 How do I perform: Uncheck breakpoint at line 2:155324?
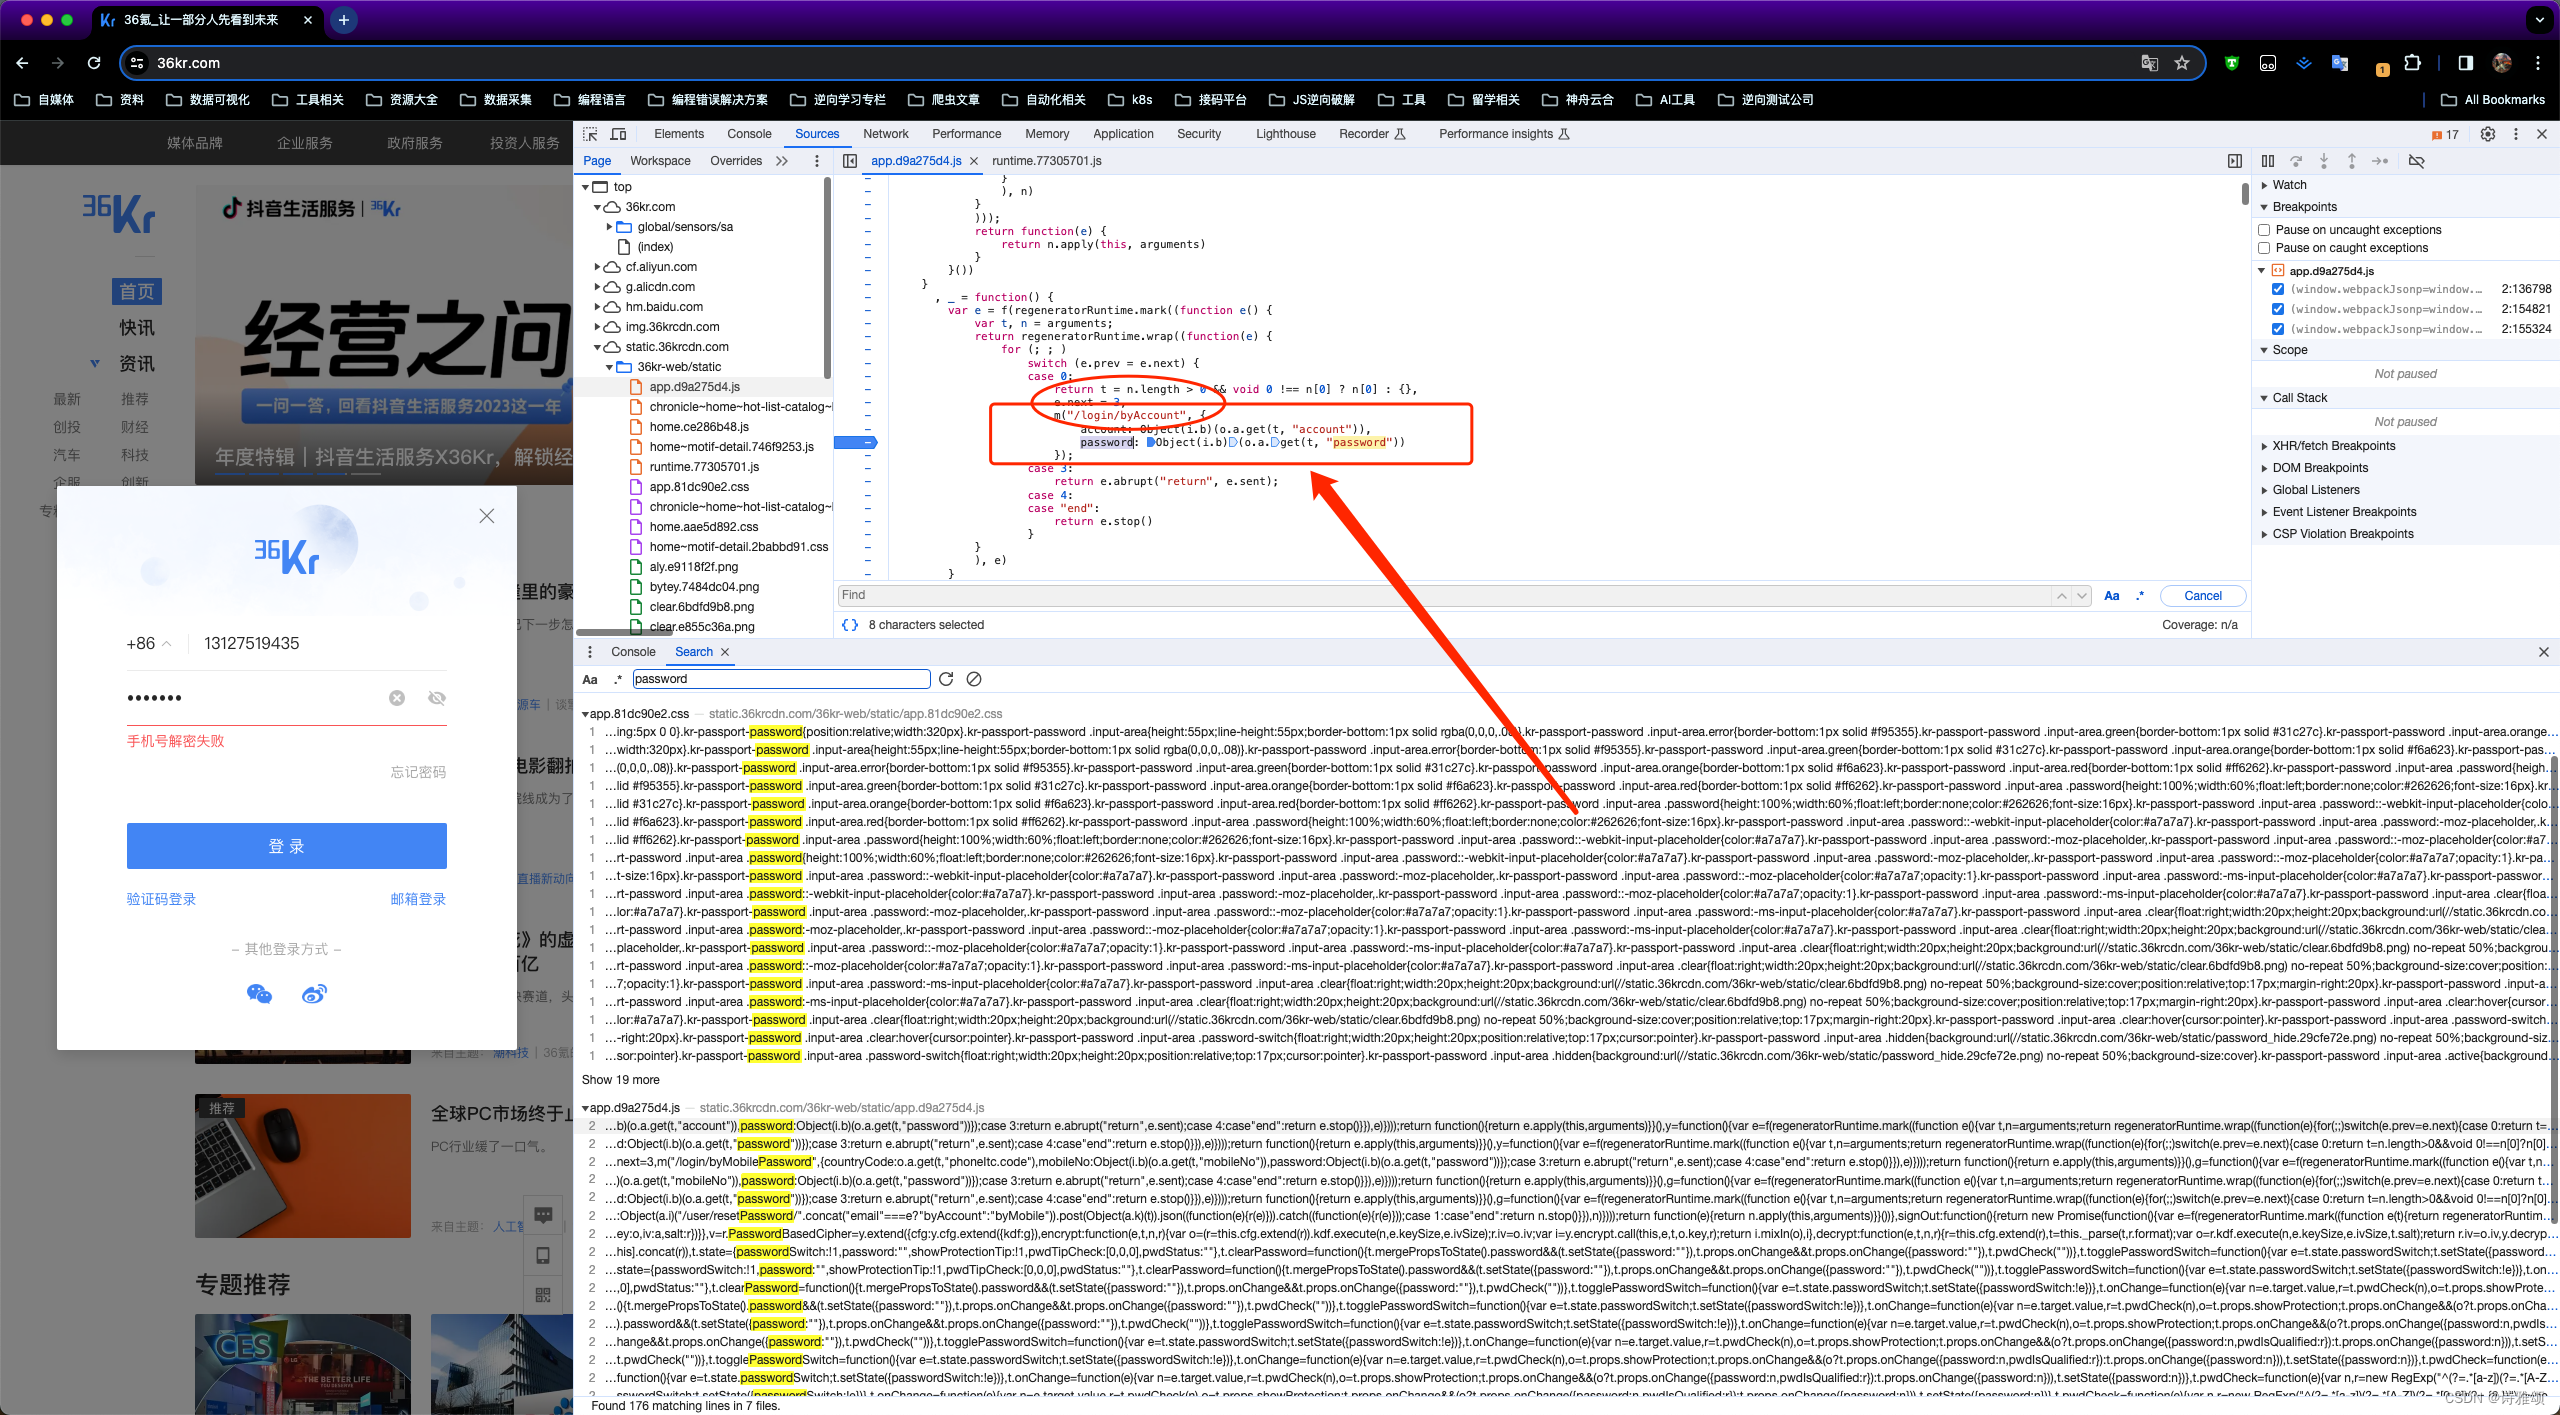click(x=2278, y=329)
